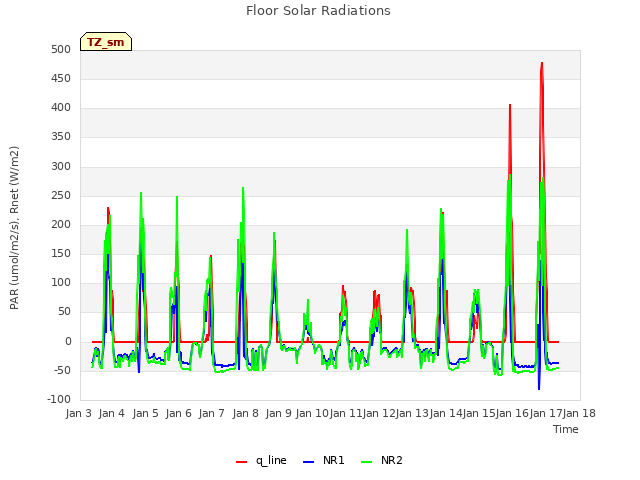
Task: Click the chart title Floor Solar Radiations
Action: [x=318, y=10]
